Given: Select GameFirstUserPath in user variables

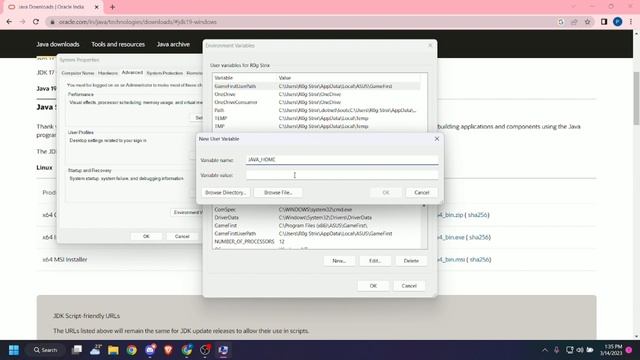Looking at the screenshot, I should pos(317,86).
